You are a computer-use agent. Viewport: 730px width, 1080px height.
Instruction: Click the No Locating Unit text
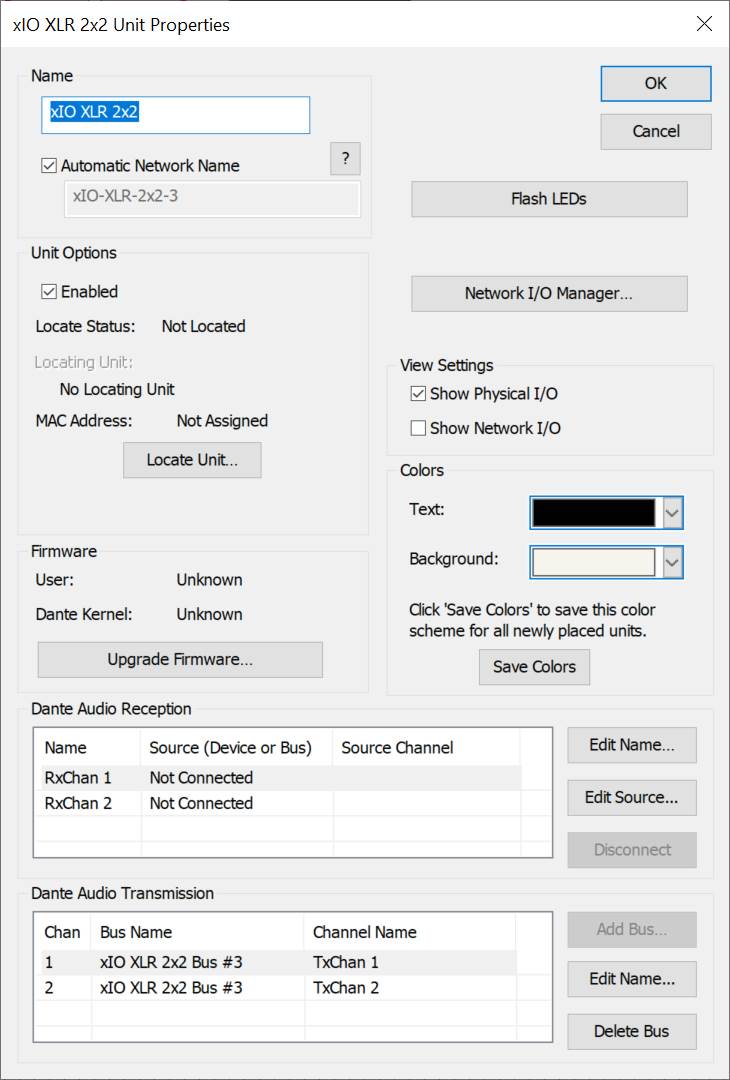(117, 390)
